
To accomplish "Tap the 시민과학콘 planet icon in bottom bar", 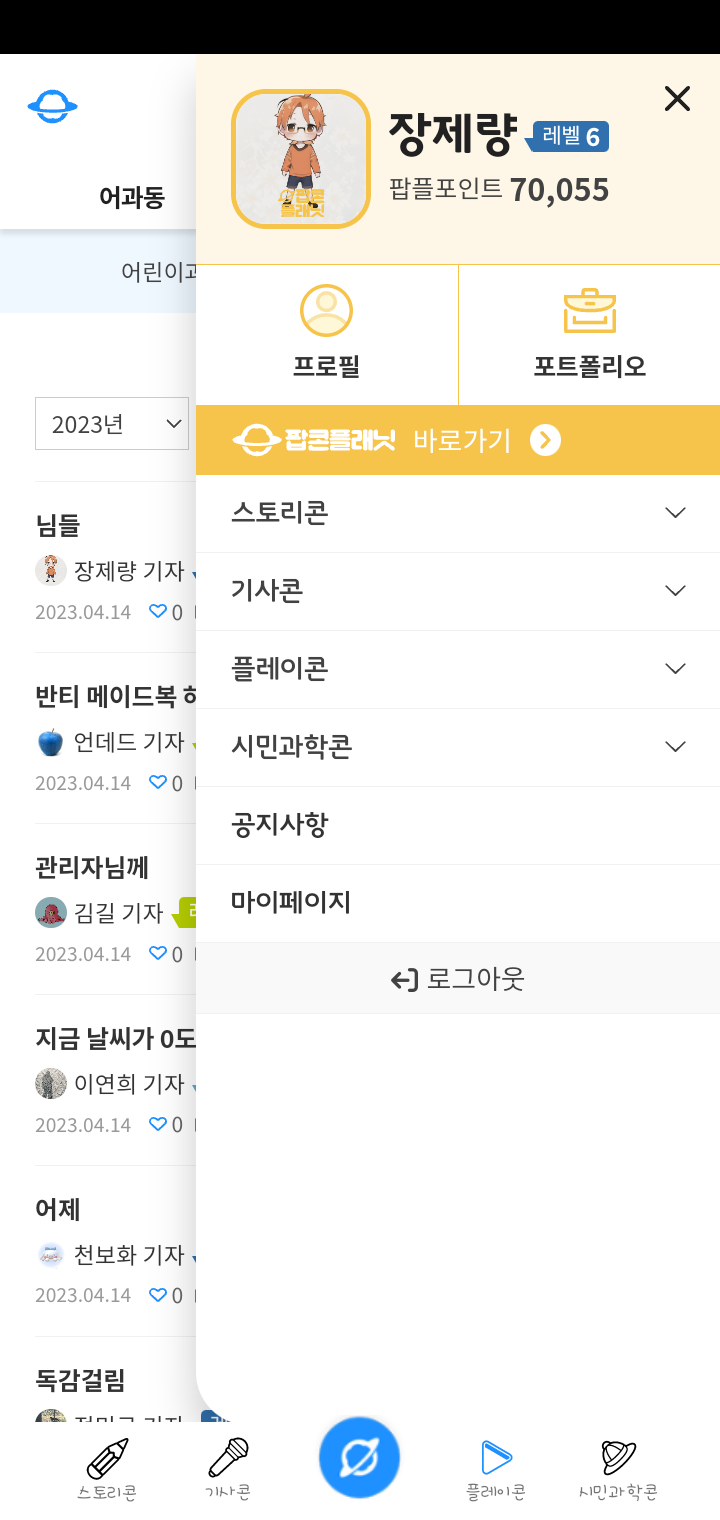I will [618, 1458].
